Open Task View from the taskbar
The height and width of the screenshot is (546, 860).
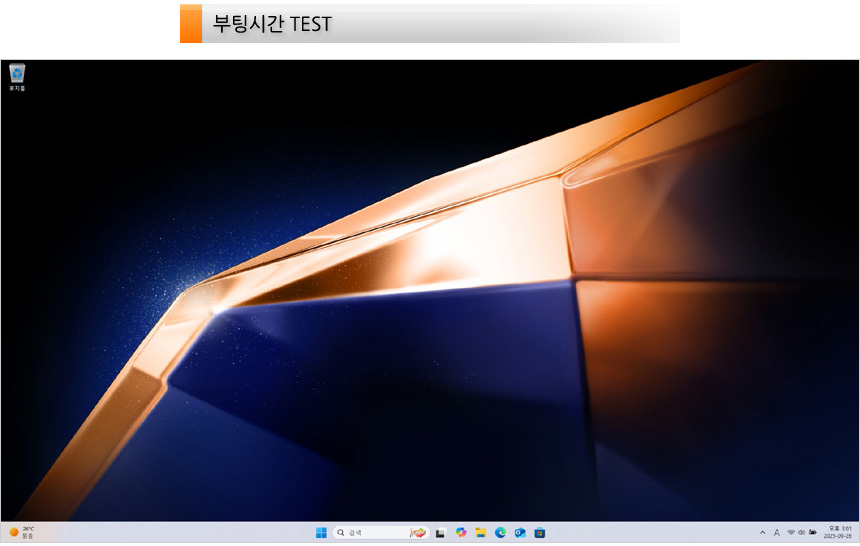pyautogui.click(x=440, y=532)
